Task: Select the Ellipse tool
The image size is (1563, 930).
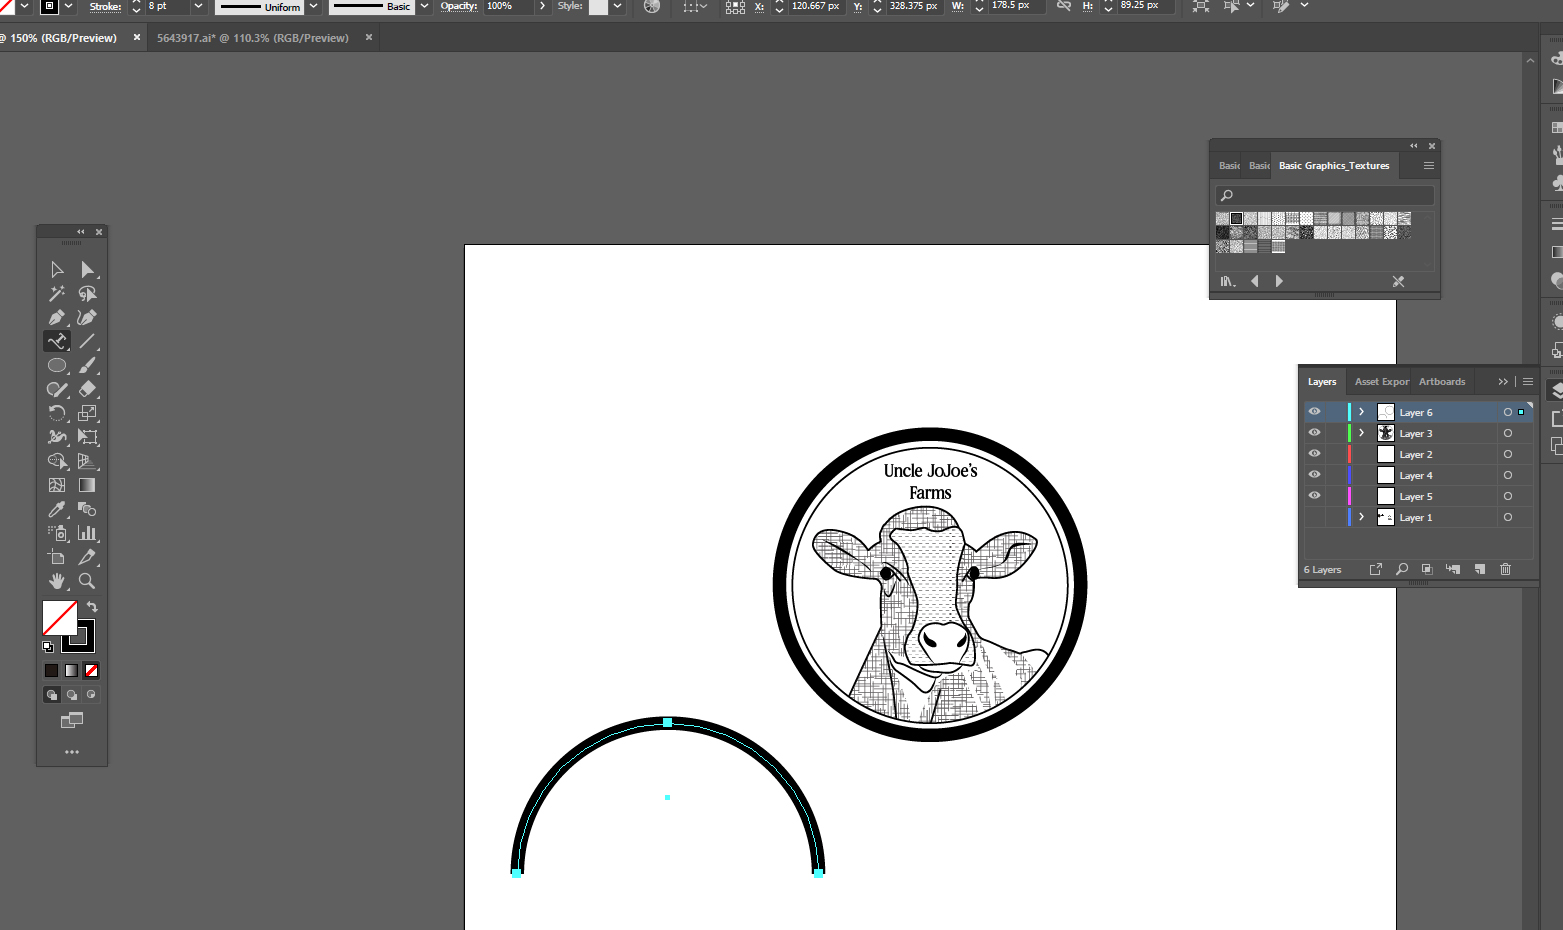Action: (57, 365)
